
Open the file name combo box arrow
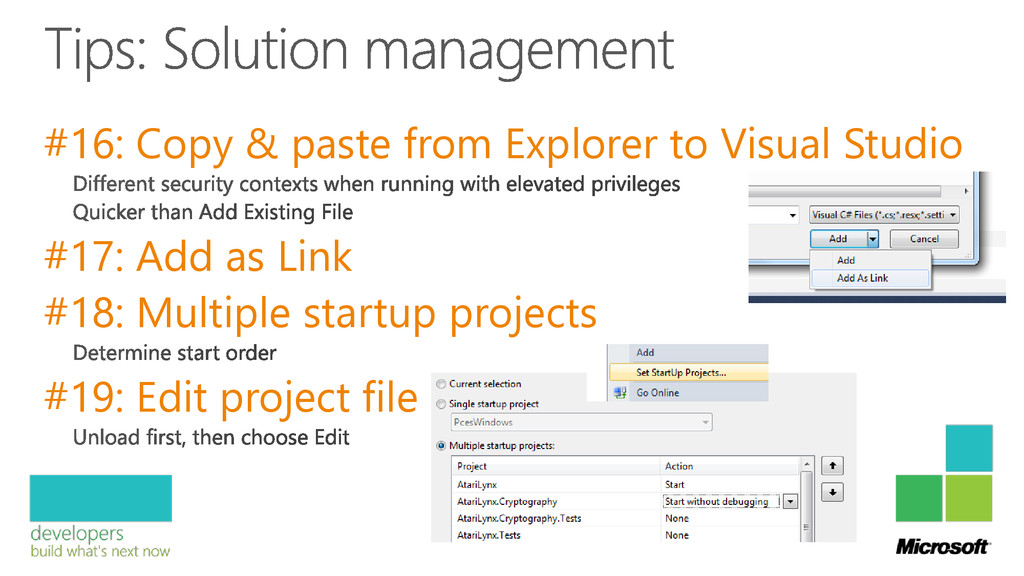point(792,215)
